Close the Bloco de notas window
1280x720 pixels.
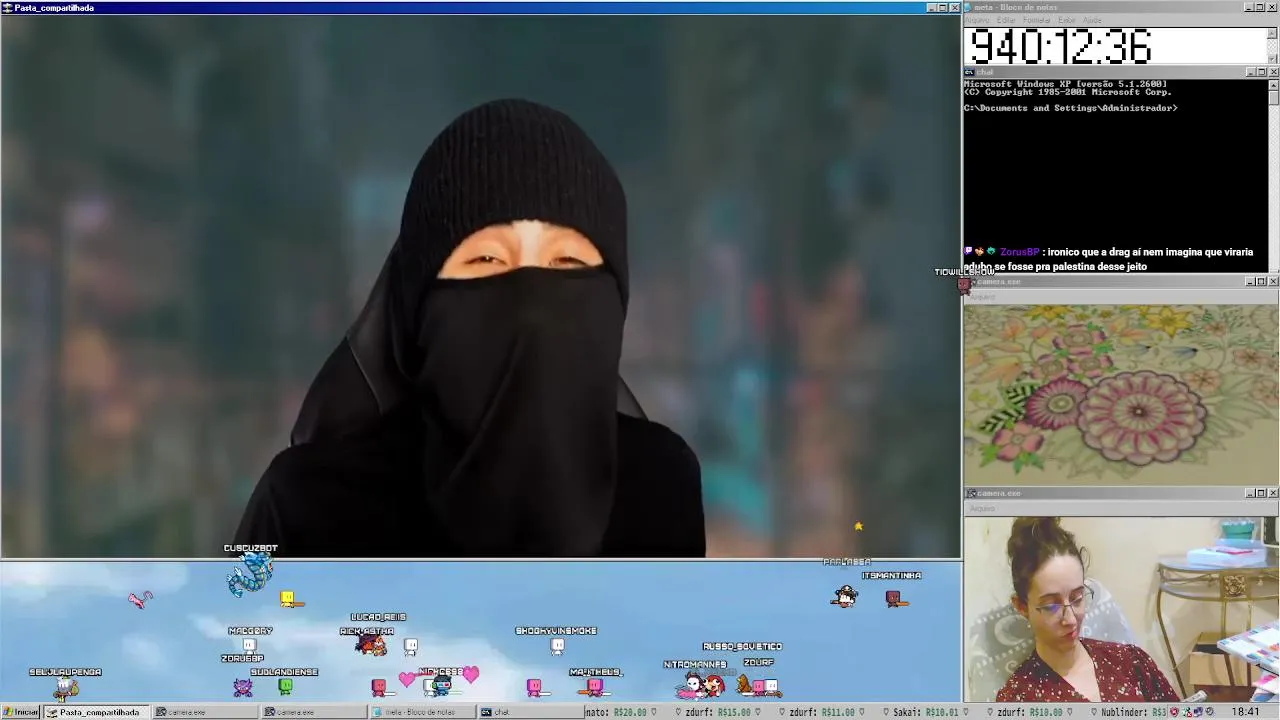(x=1273, y=8)
